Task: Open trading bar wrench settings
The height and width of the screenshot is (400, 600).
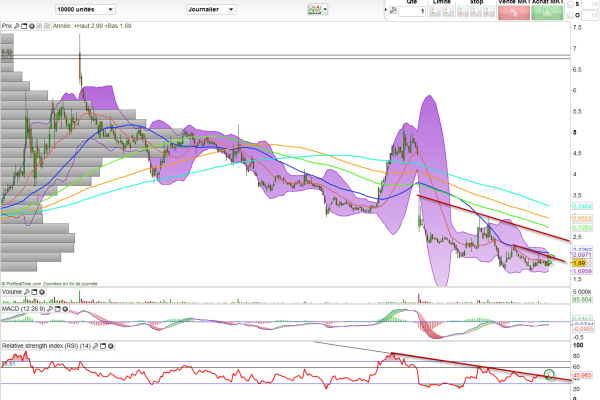Action: pos(393,11)
